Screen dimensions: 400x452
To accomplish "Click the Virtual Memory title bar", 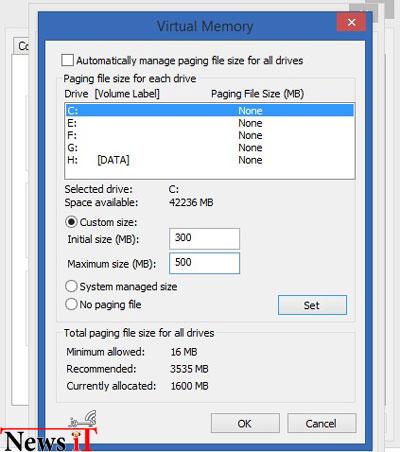I will click(x=187, y=26).
